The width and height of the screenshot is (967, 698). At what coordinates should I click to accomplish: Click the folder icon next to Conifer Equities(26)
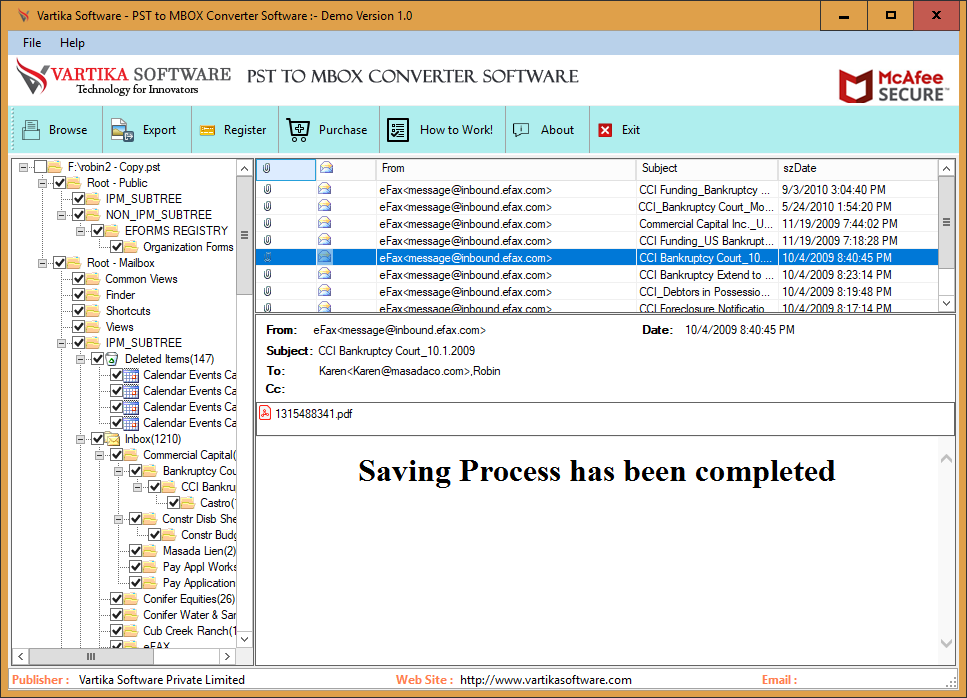131,599
